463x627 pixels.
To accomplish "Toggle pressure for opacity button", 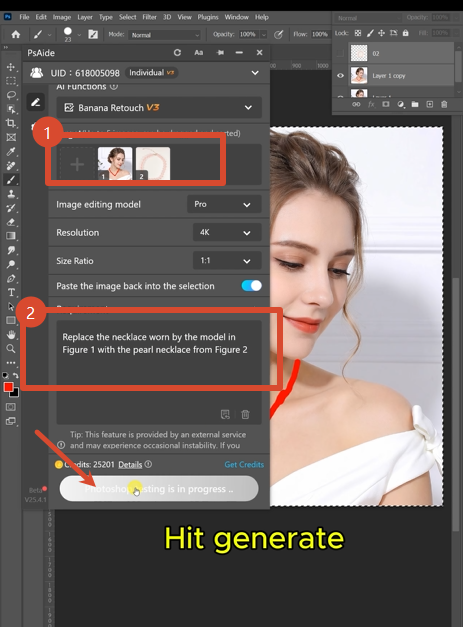I will (278, 34).
